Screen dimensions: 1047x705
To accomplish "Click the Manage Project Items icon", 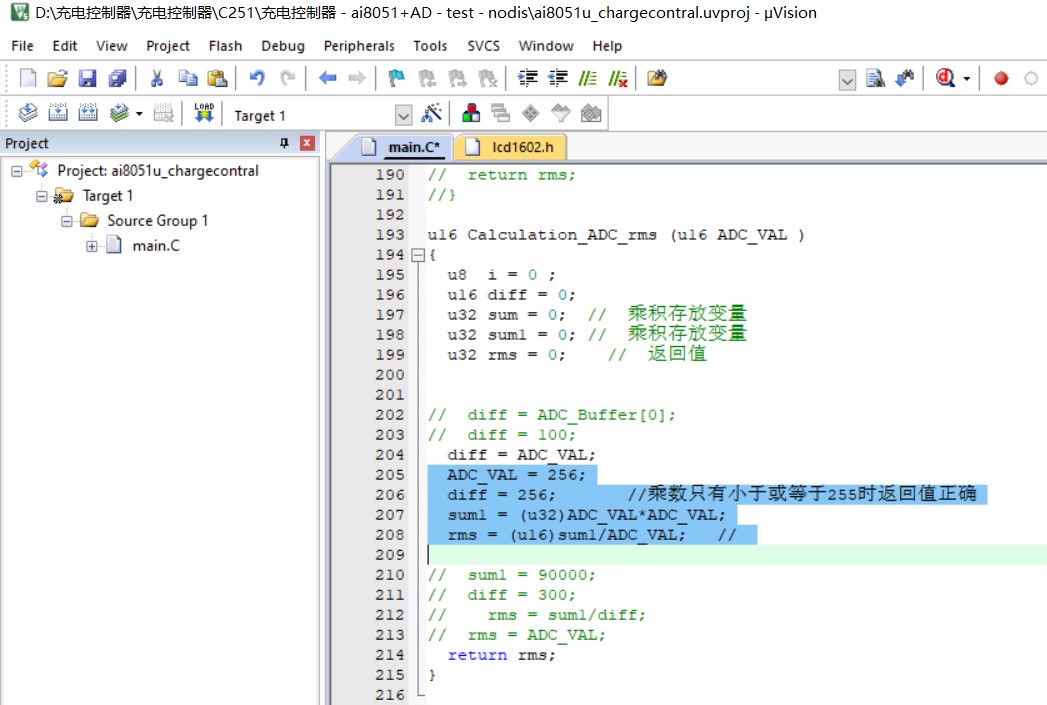I will (470, 114).
